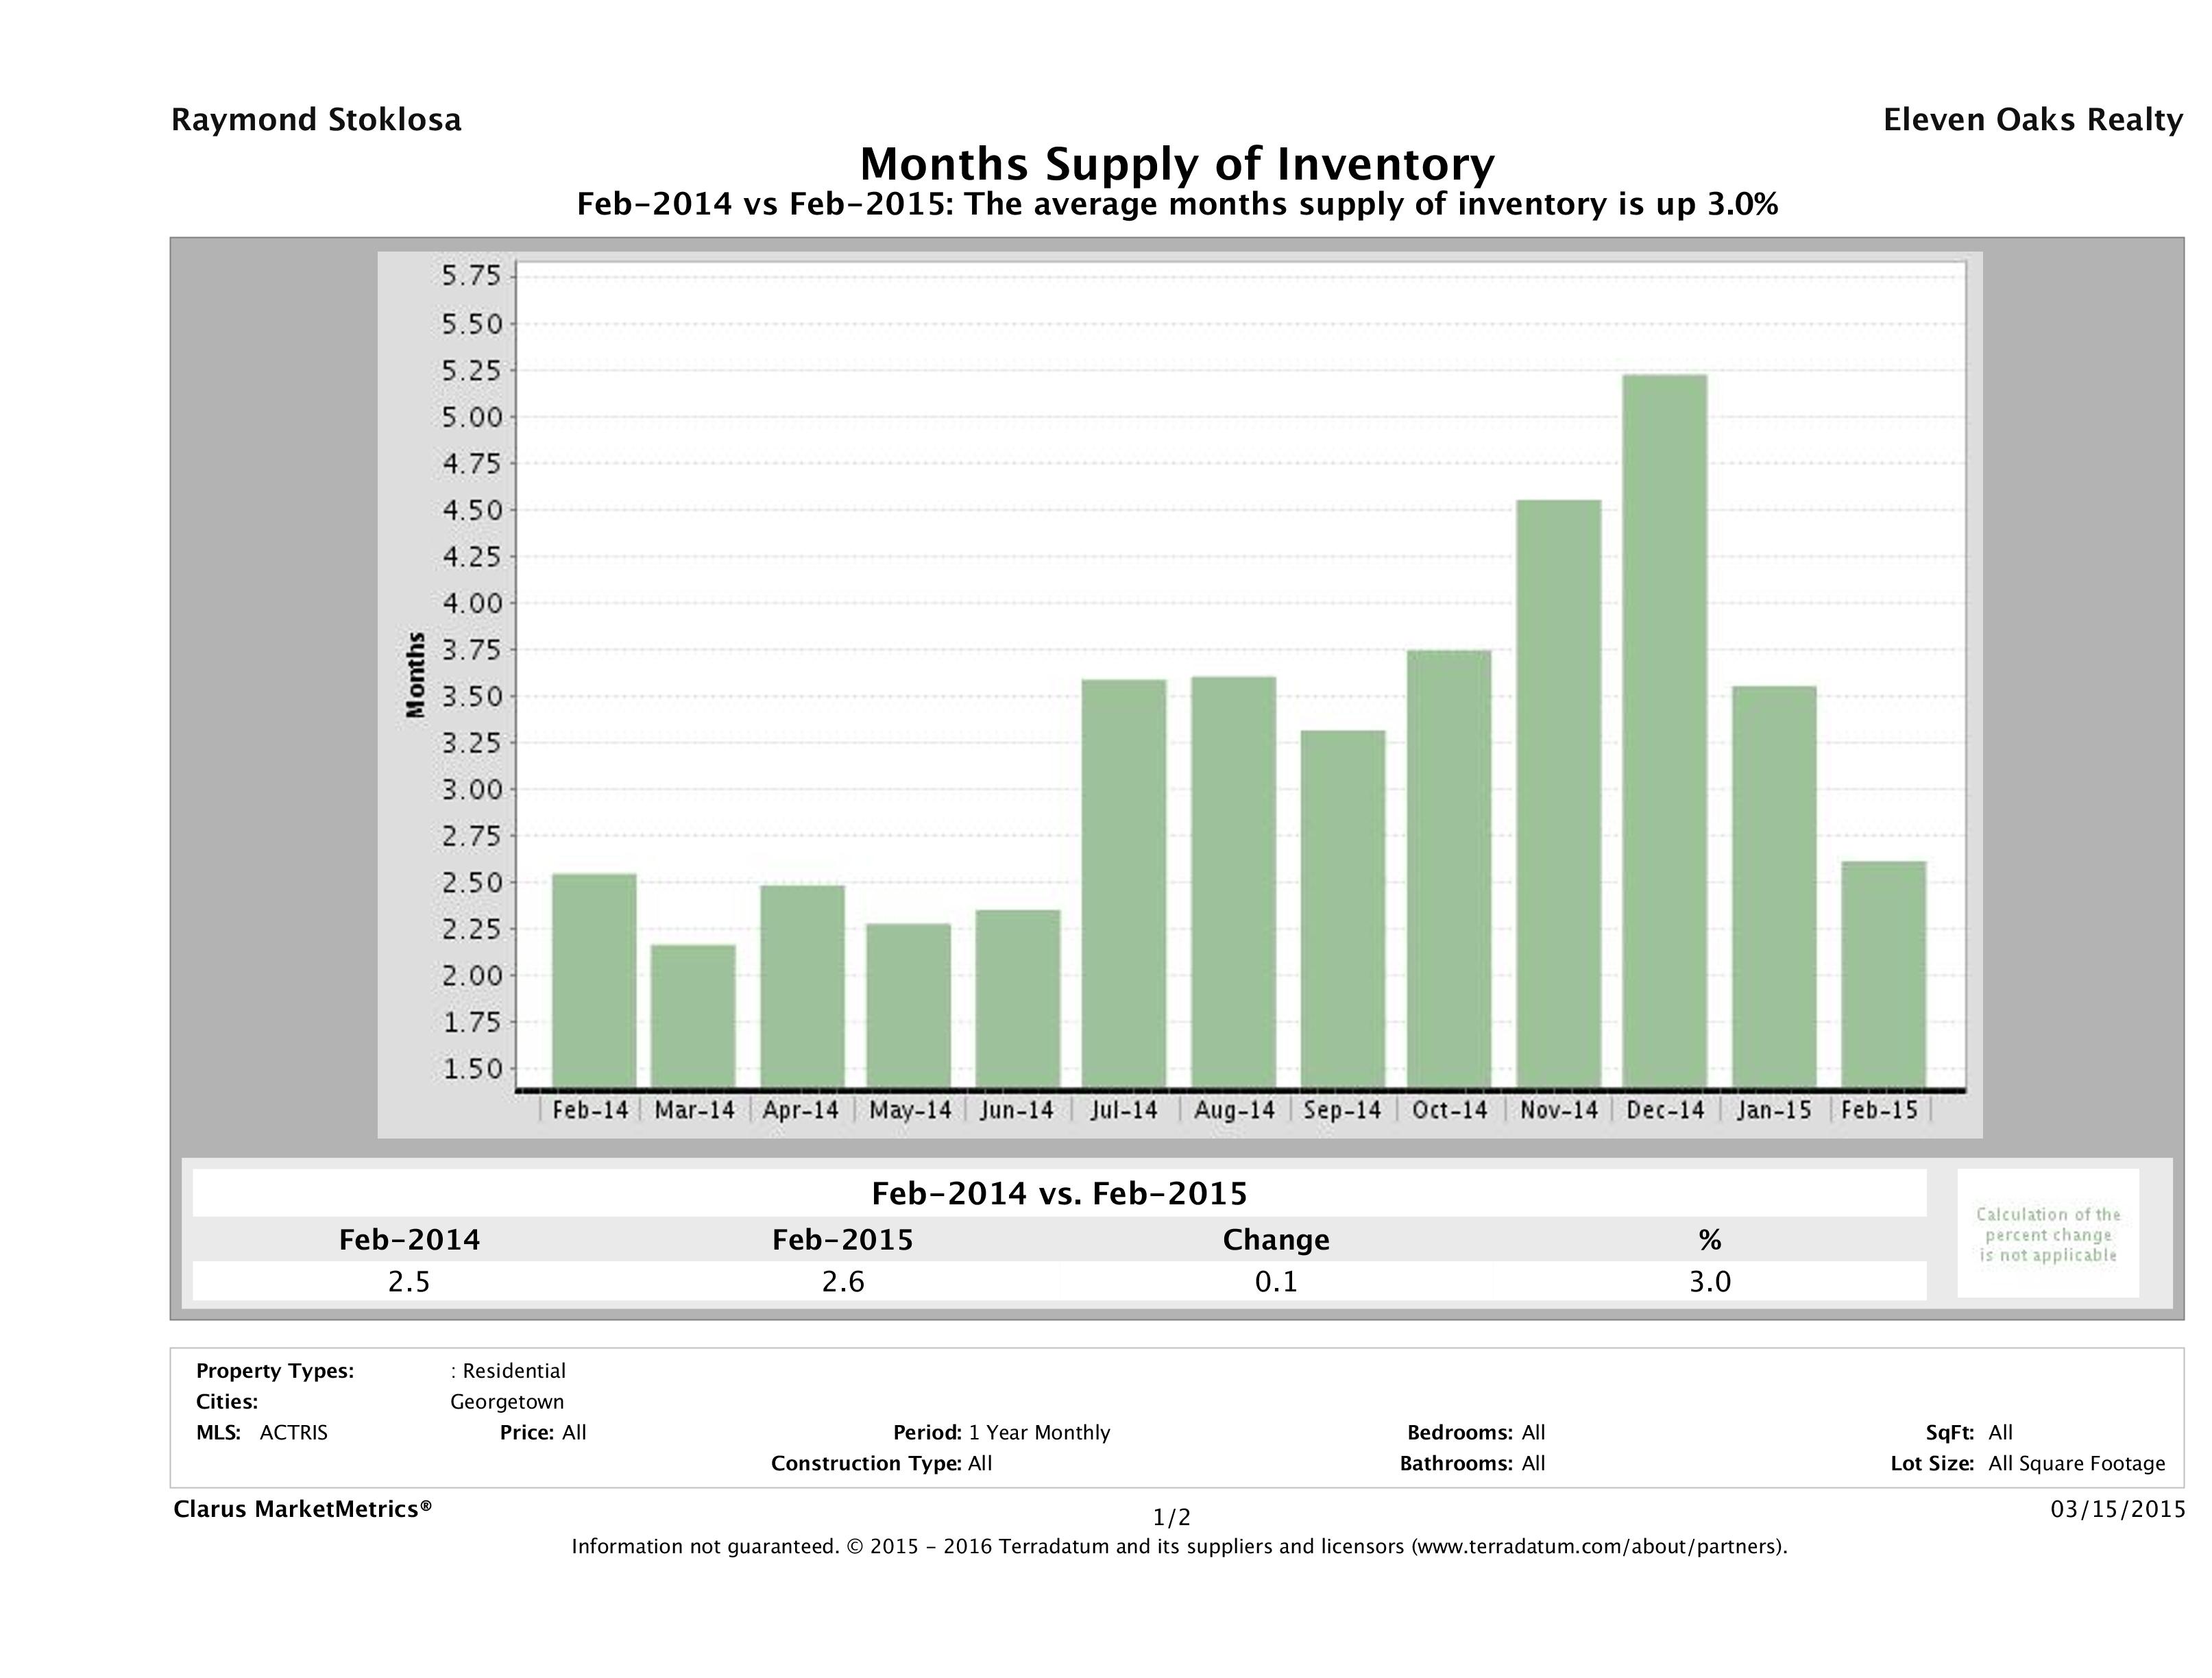Select the Jul-14 bar
2212x1678 pixels.
(x=1124, y=883)
